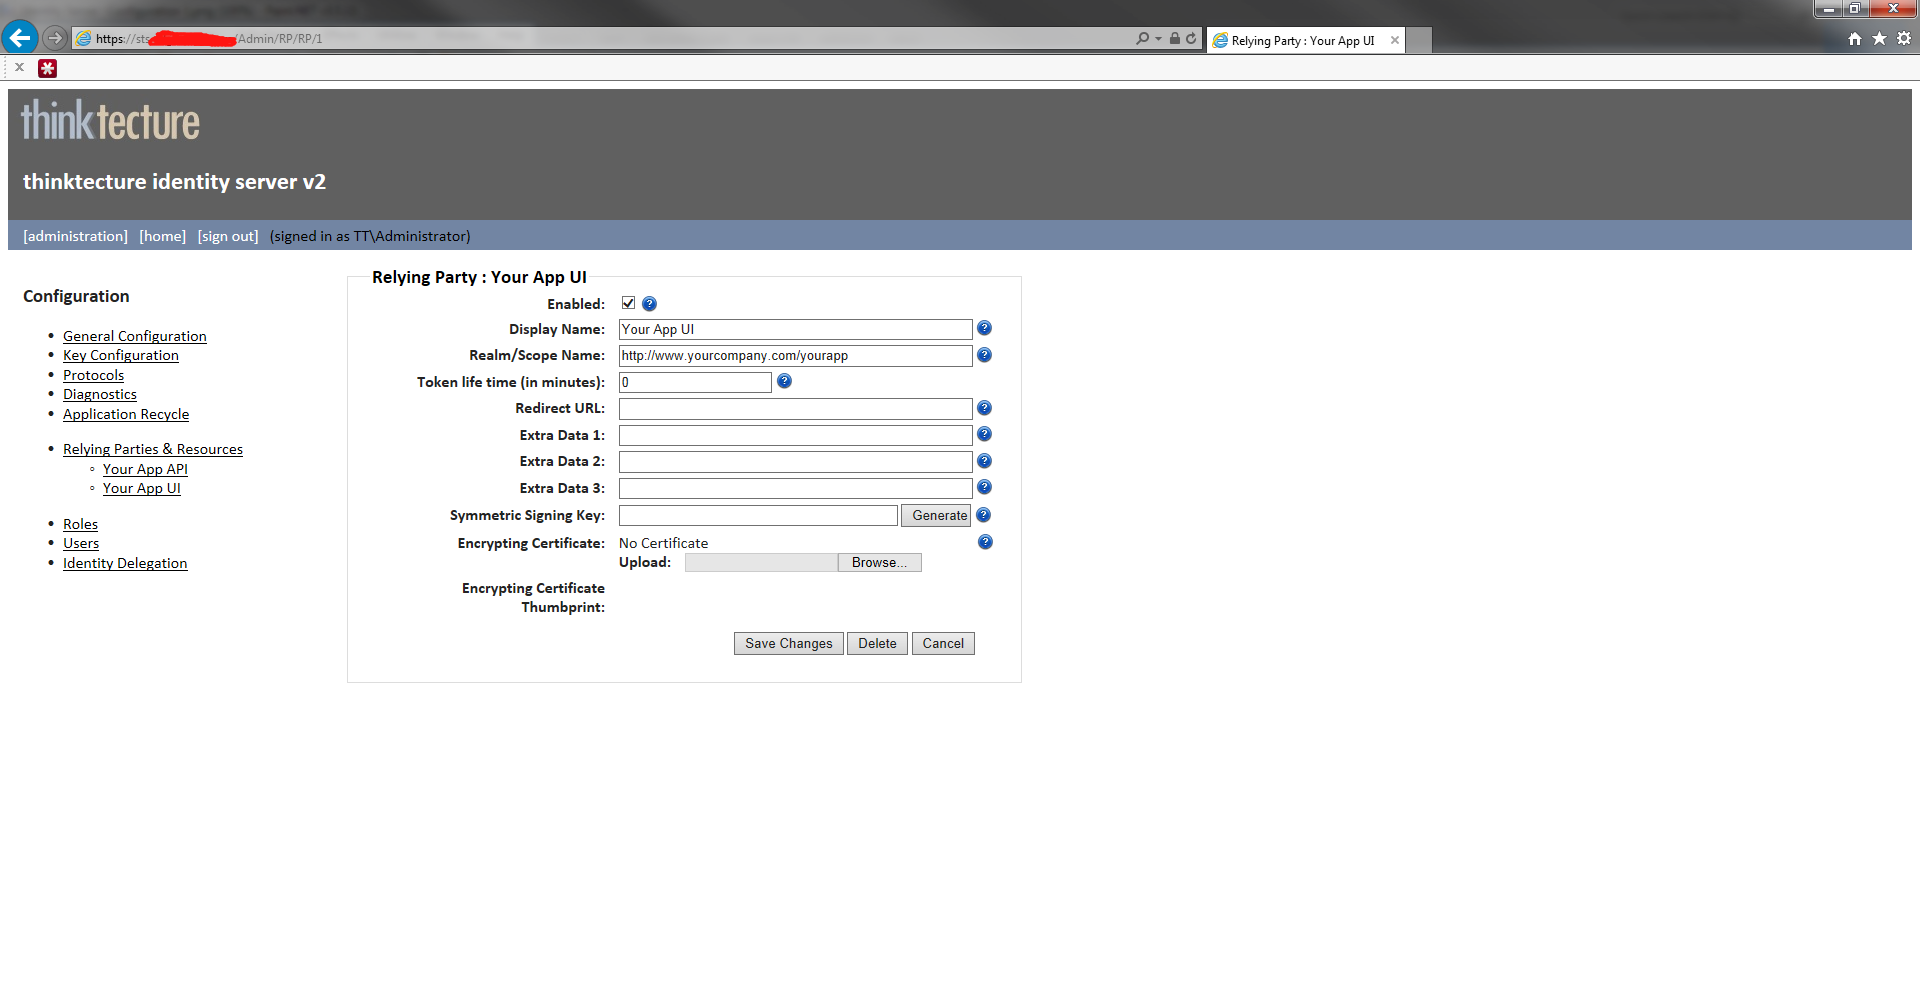Open Favorites star icon

(1879, 38)
